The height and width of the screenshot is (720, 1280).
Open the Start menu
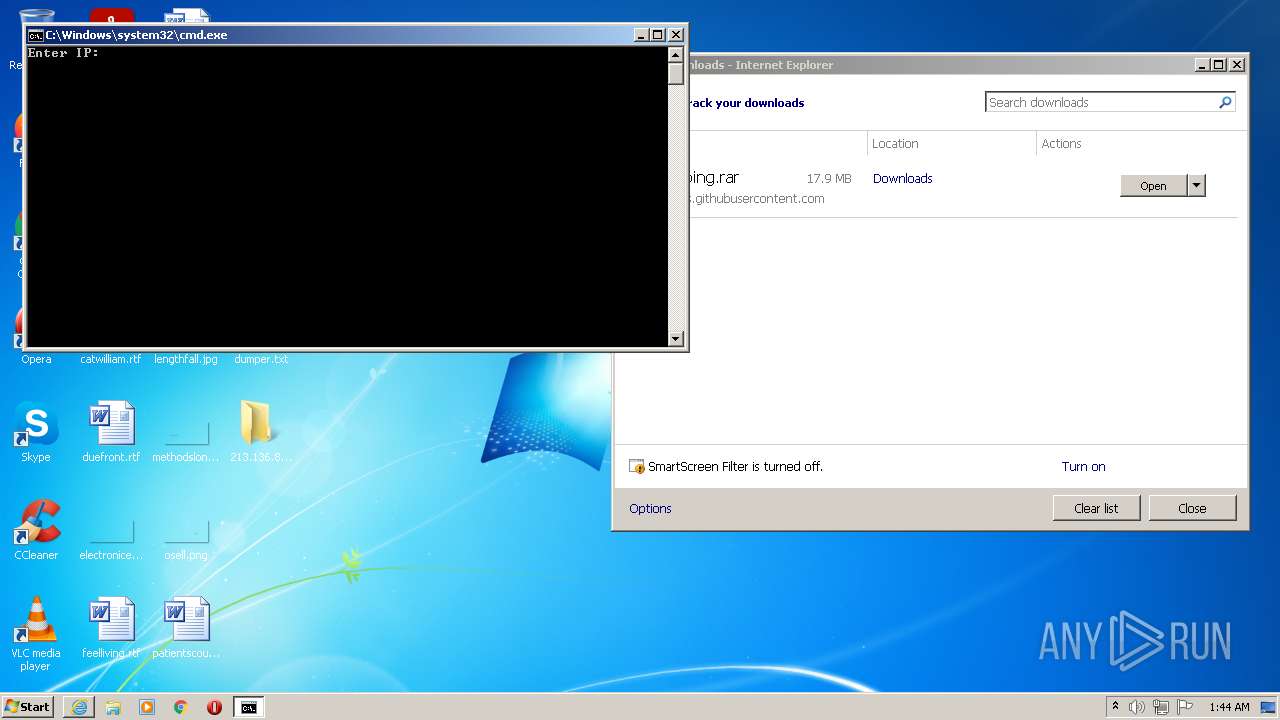(x=28, y=707)
